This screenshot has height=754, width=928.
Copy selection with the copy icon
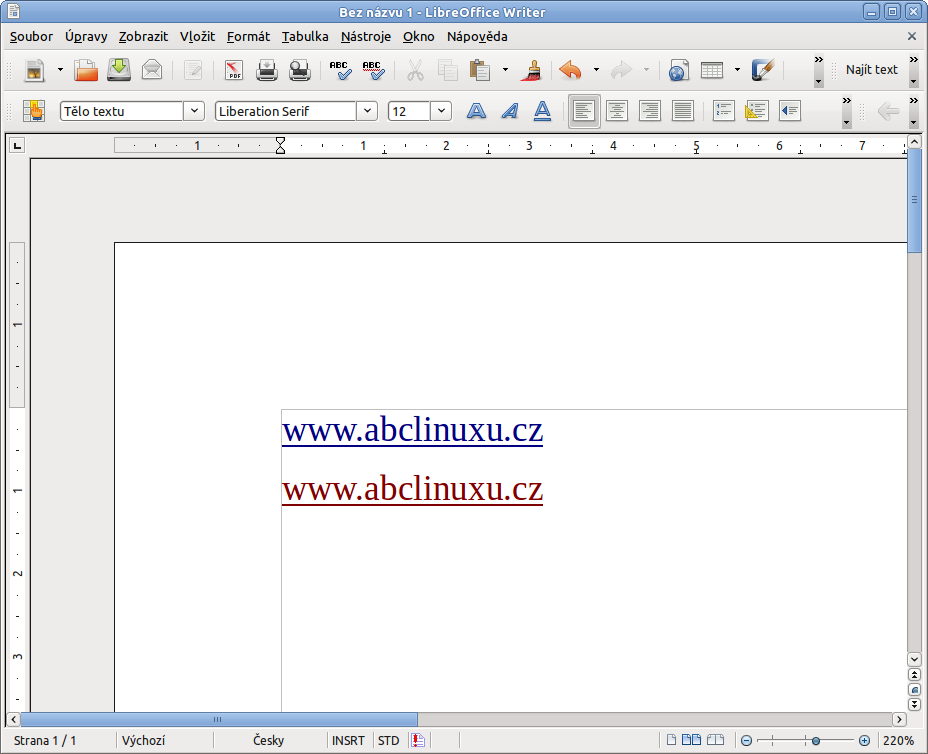tap(448, 70)
